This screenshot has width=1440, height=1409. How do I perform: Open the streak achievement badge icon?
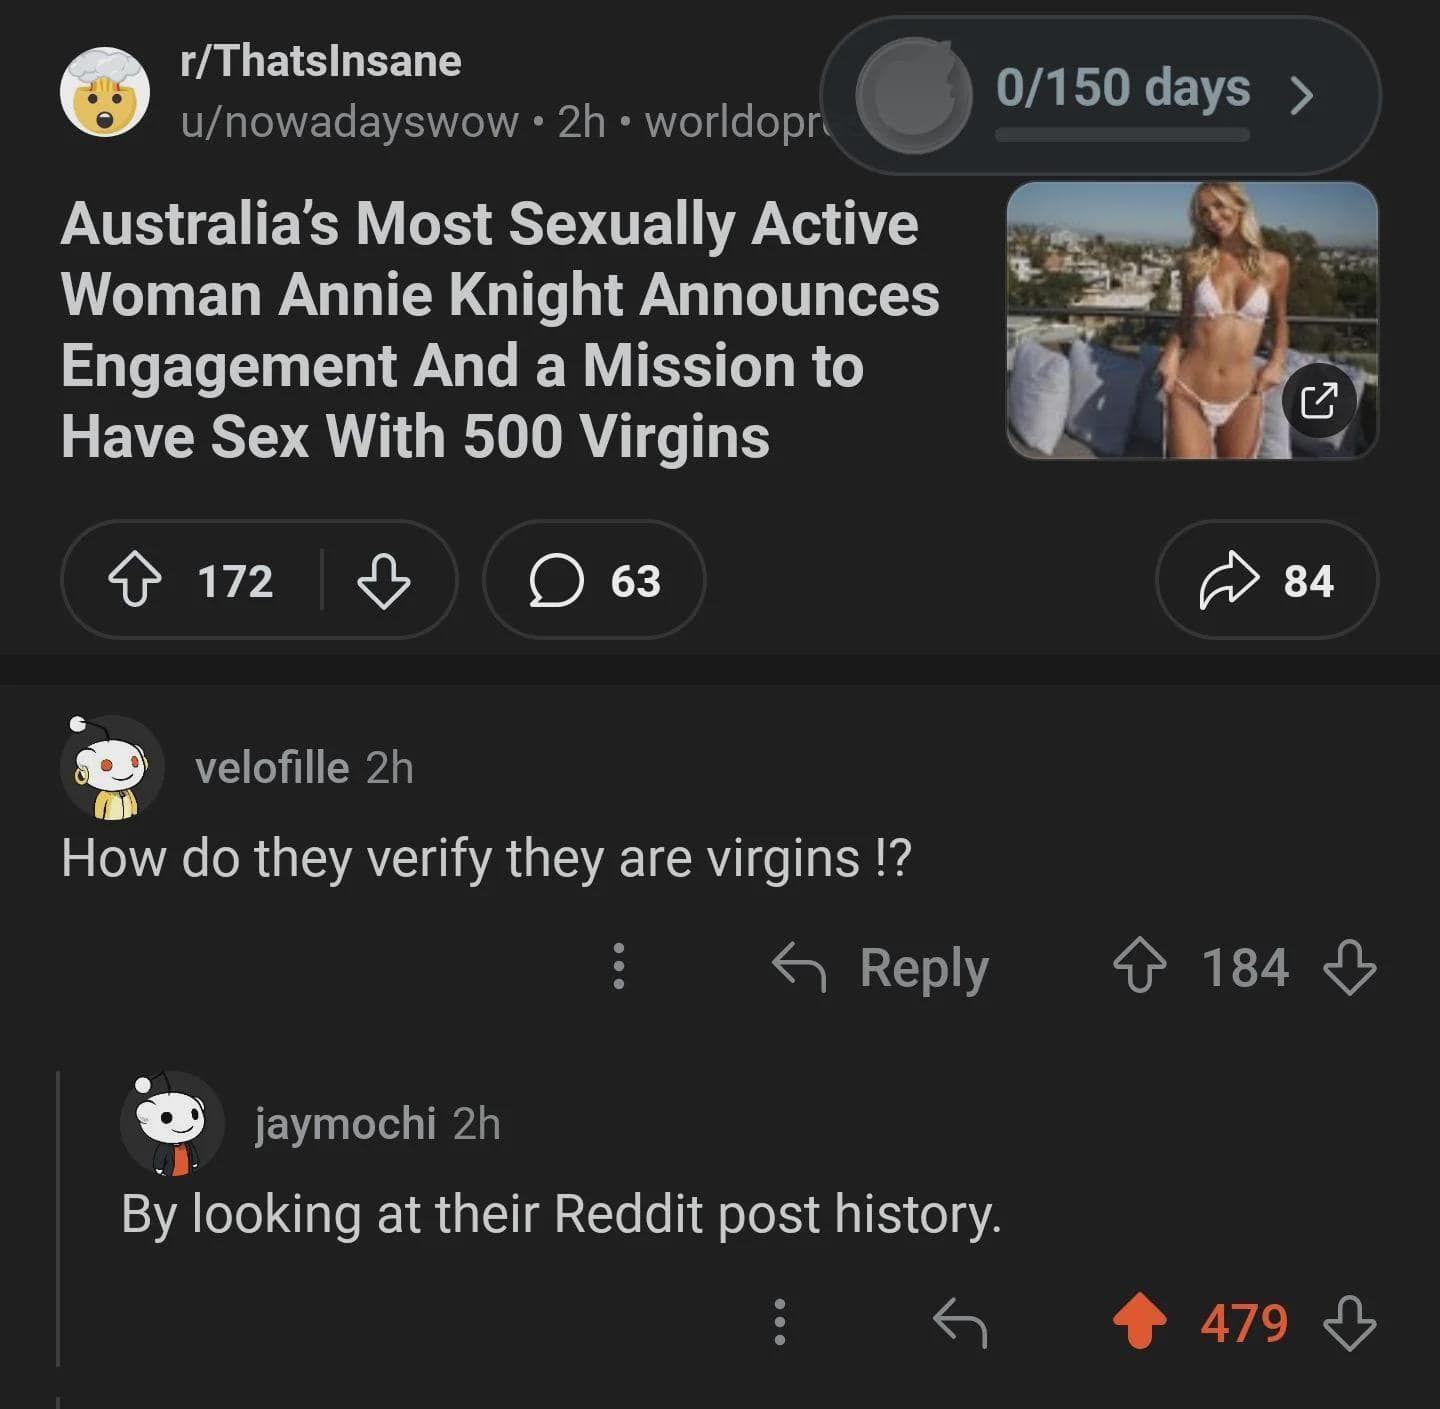point(913,95)
